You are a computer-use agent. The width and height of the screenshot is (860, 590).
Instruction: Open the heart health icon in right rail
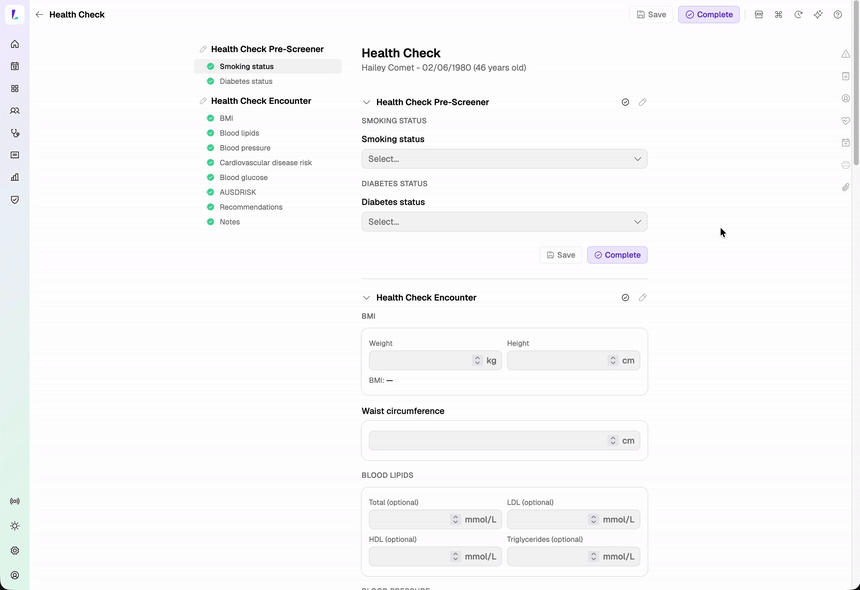[x=846, y=121]
